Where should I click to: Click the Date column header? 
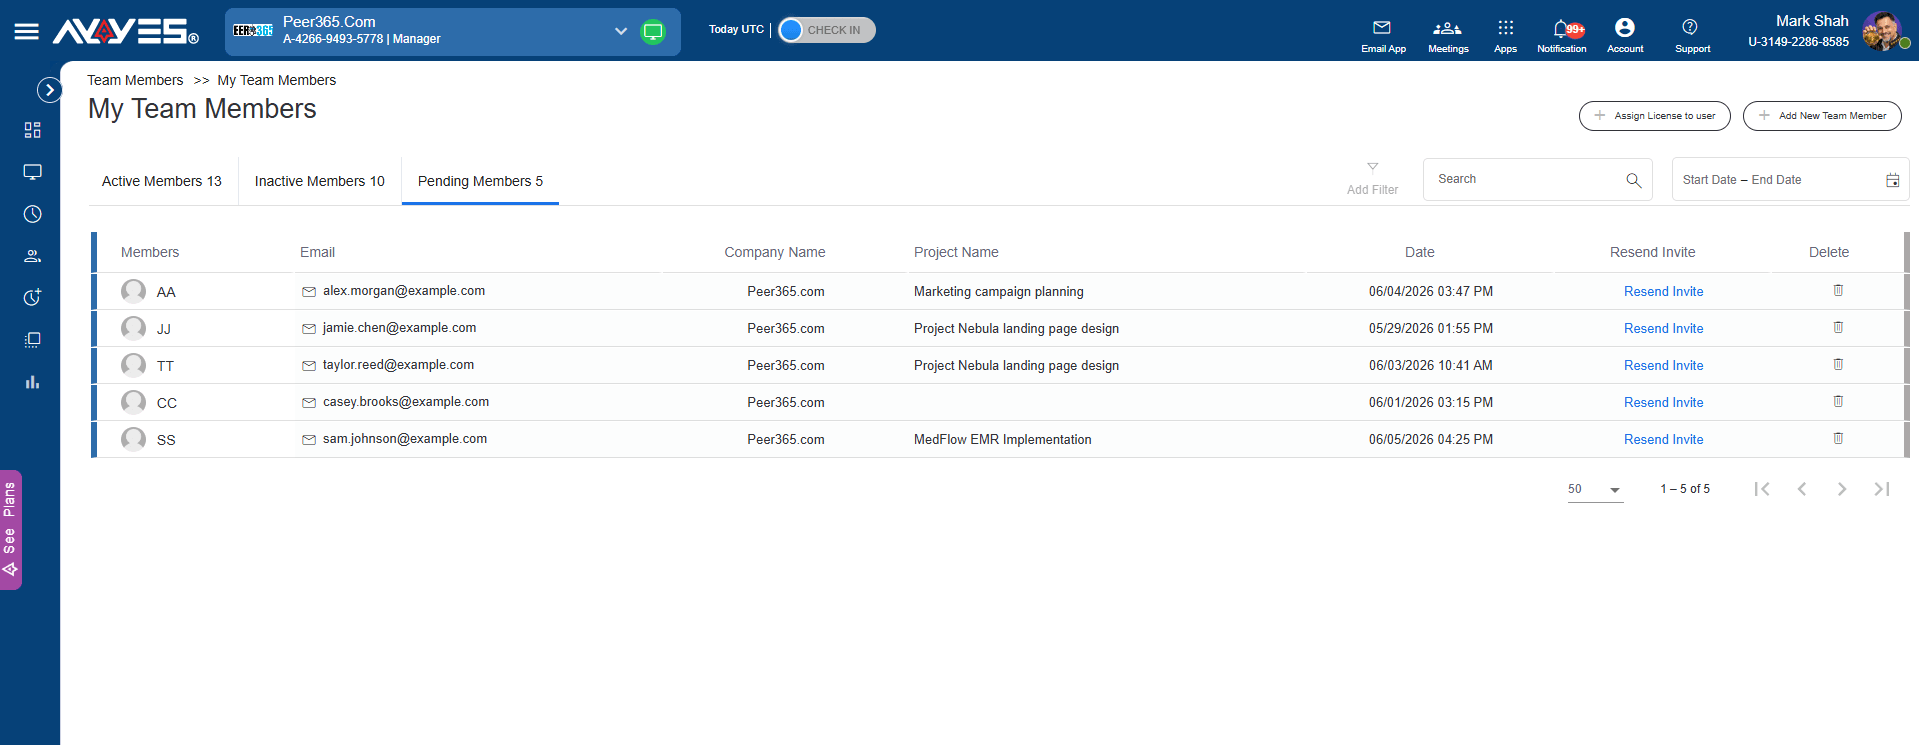point(1419,252)
